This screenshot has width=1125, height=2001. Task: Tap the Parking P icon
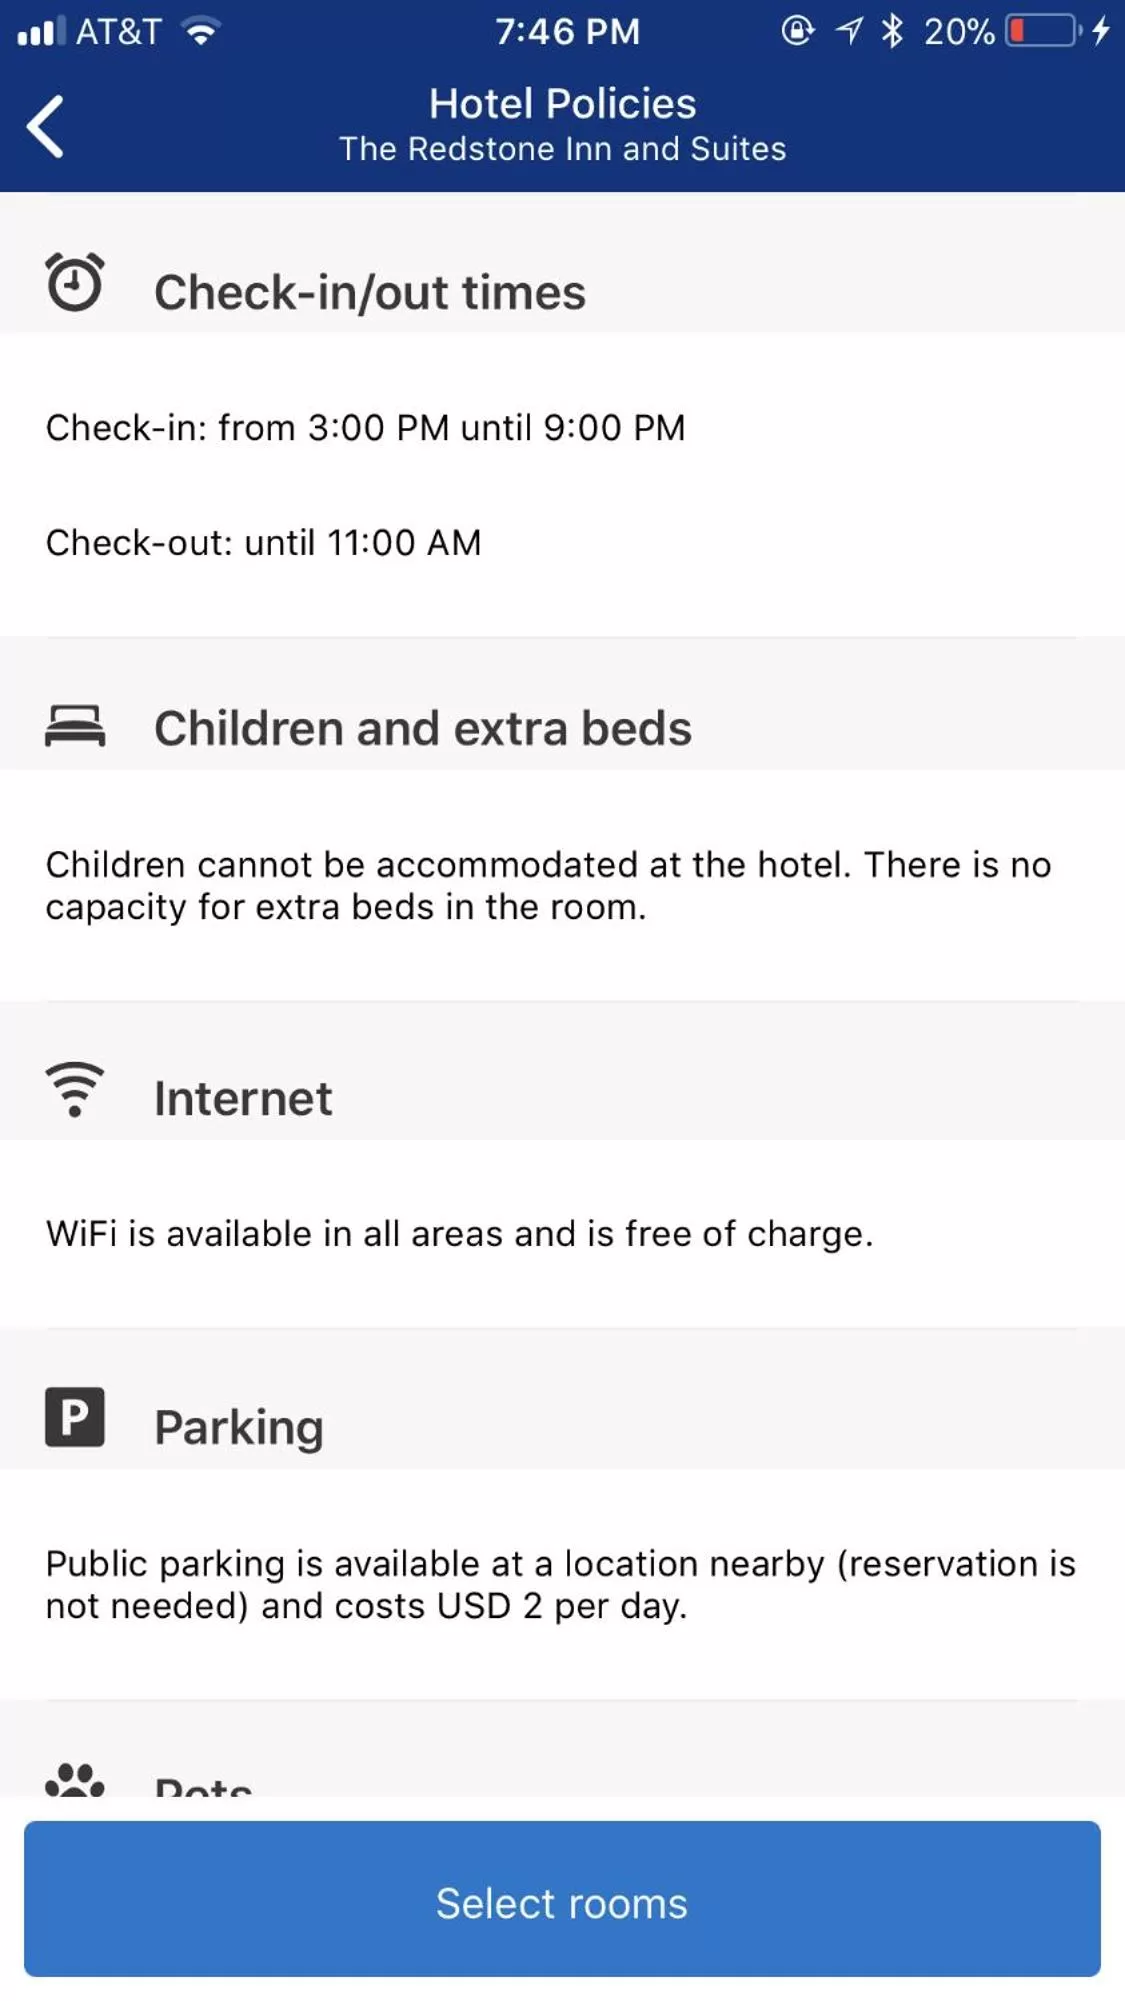click(x=75, y=1417)
